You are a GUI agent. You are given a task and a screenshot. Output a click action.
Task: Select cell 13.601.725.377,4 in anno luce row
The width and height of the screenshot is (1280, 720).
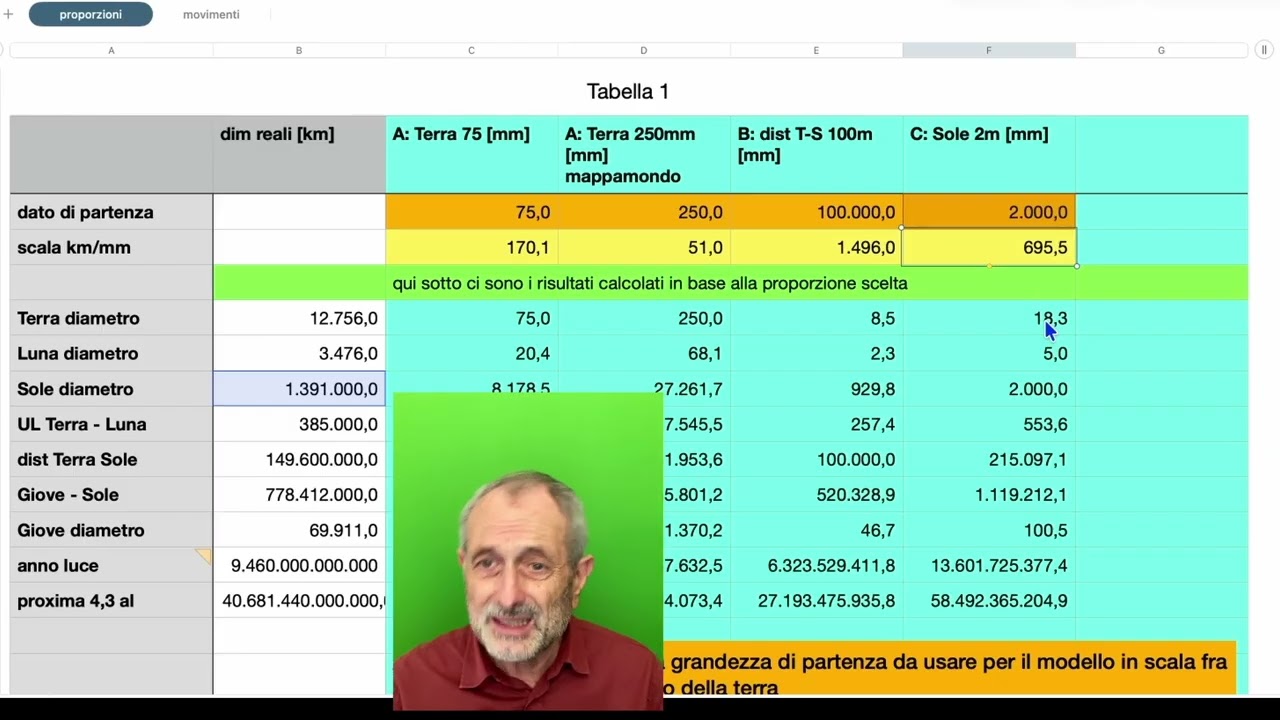[989, 565]
